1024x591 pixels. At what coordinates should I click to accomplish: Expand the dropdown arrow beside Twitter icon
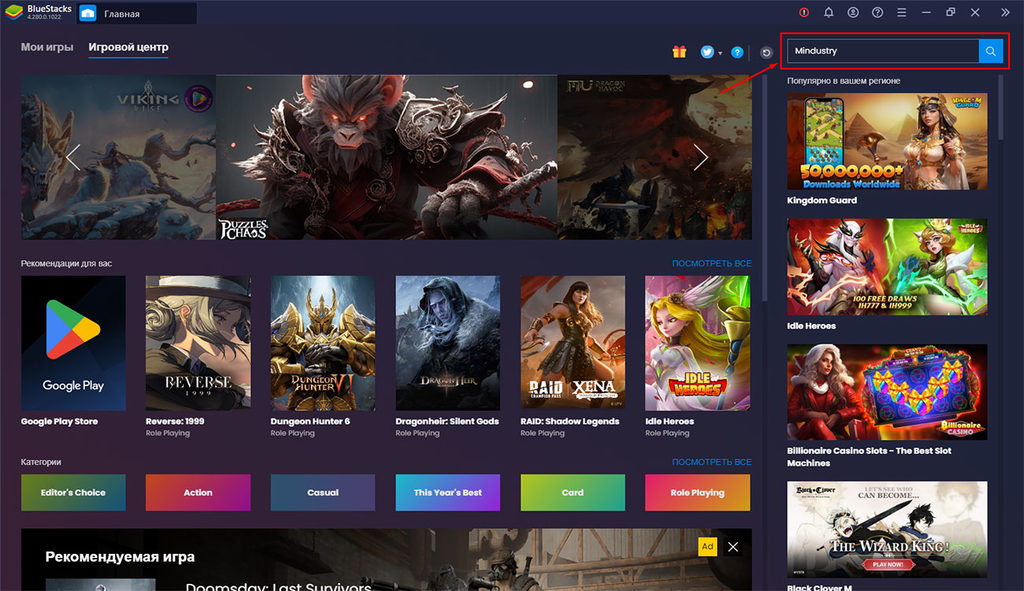(720, 54)
